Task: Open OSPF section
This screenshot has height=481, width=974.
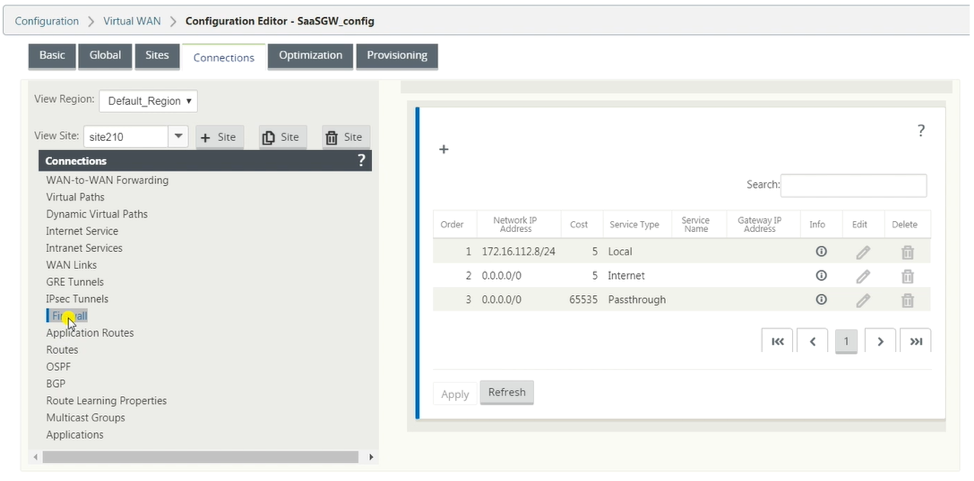Action: tap(58, 367)
